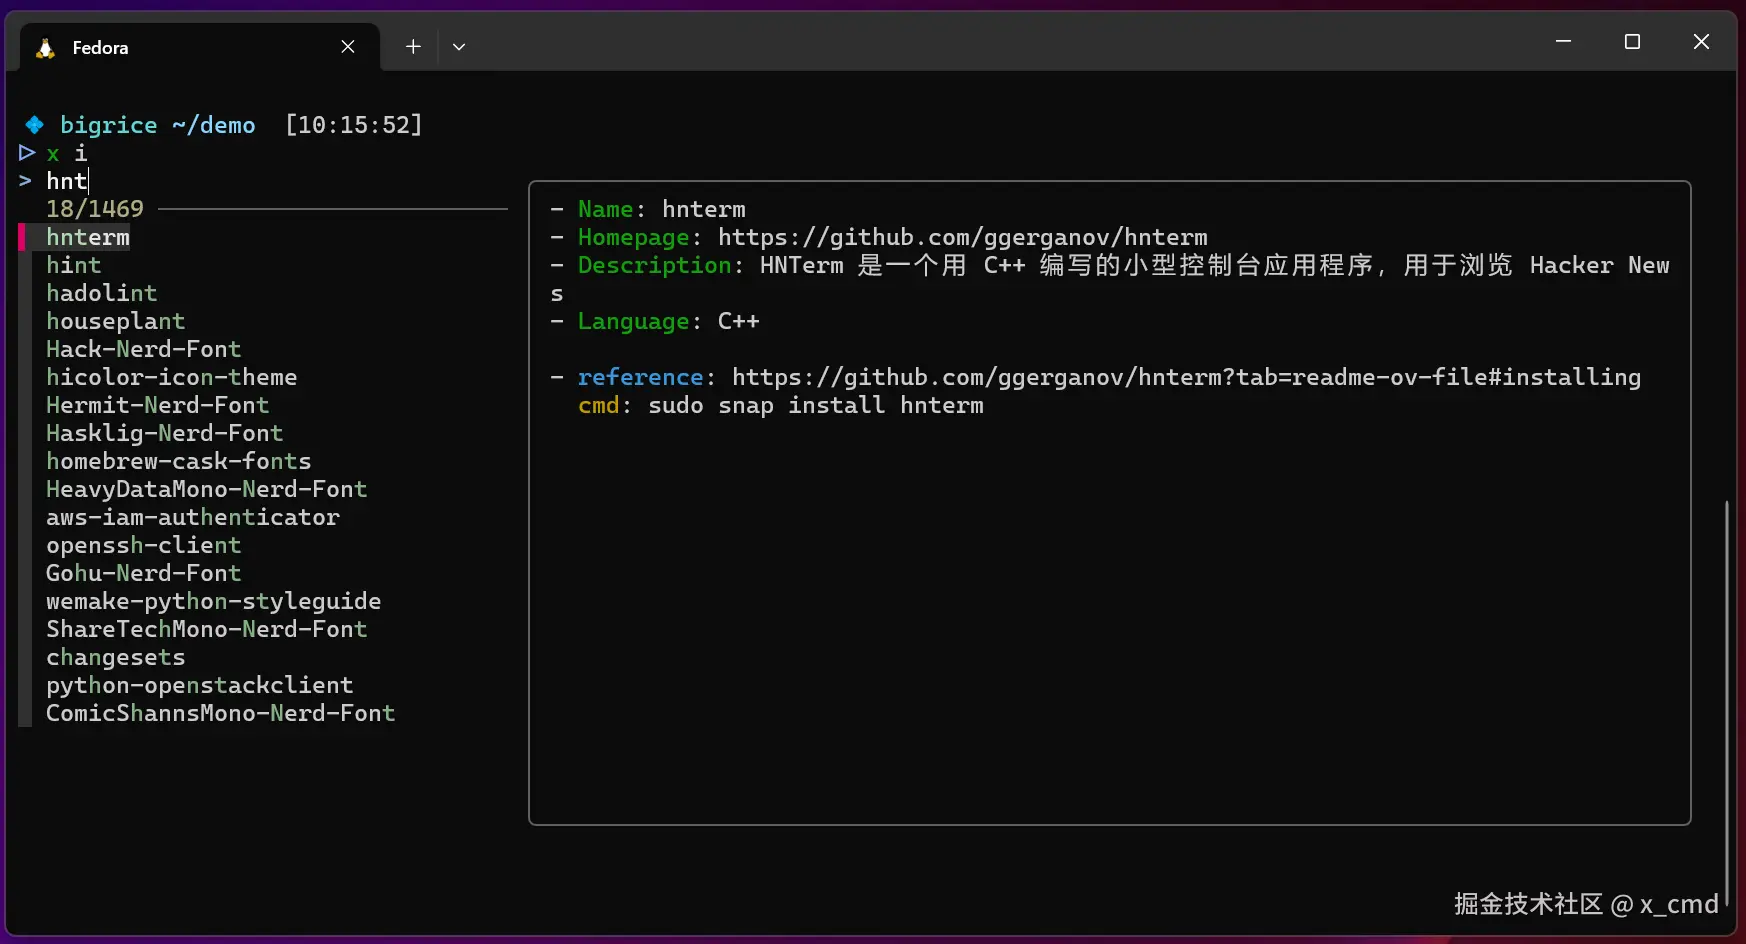Open a new terminal tab
Screen dimensions: 1746x944
click(413, 47)
